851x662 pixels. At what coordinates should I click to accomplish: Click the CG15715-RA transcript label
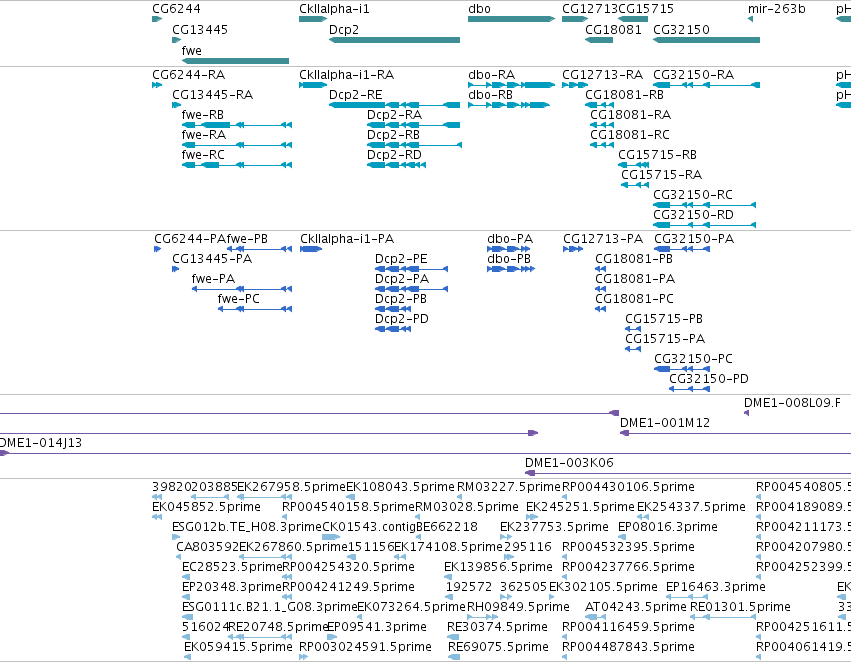point(661,175)
